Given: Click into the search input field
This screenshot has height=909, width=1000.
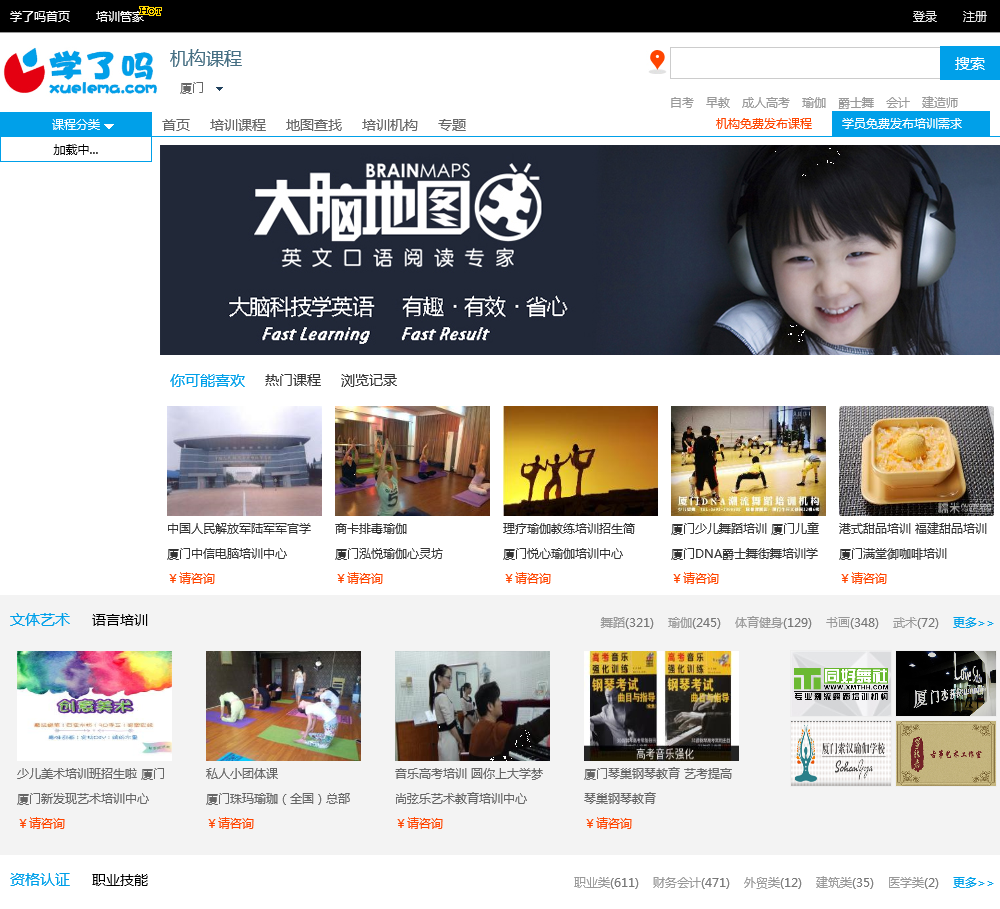Looking at the screenshot, I should 805,63.
